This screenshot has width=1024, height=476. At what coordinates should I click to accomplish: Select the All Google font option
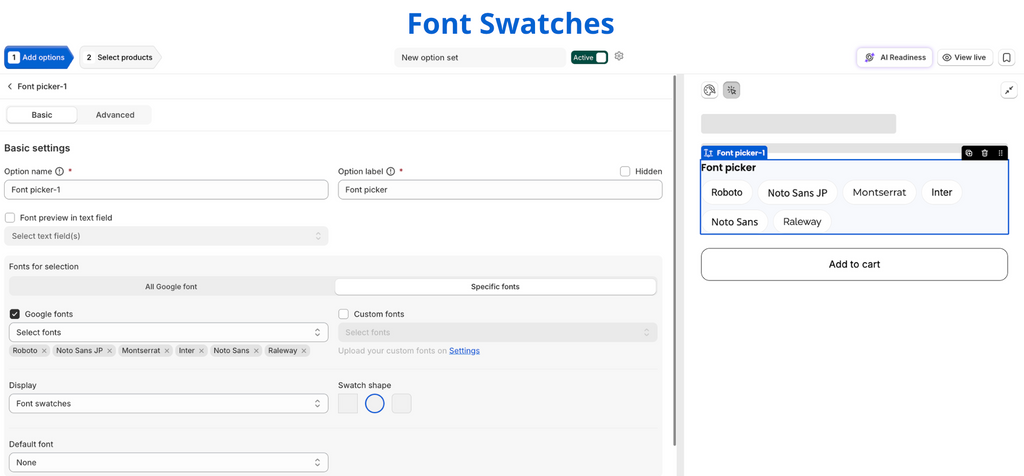(171, 287)
